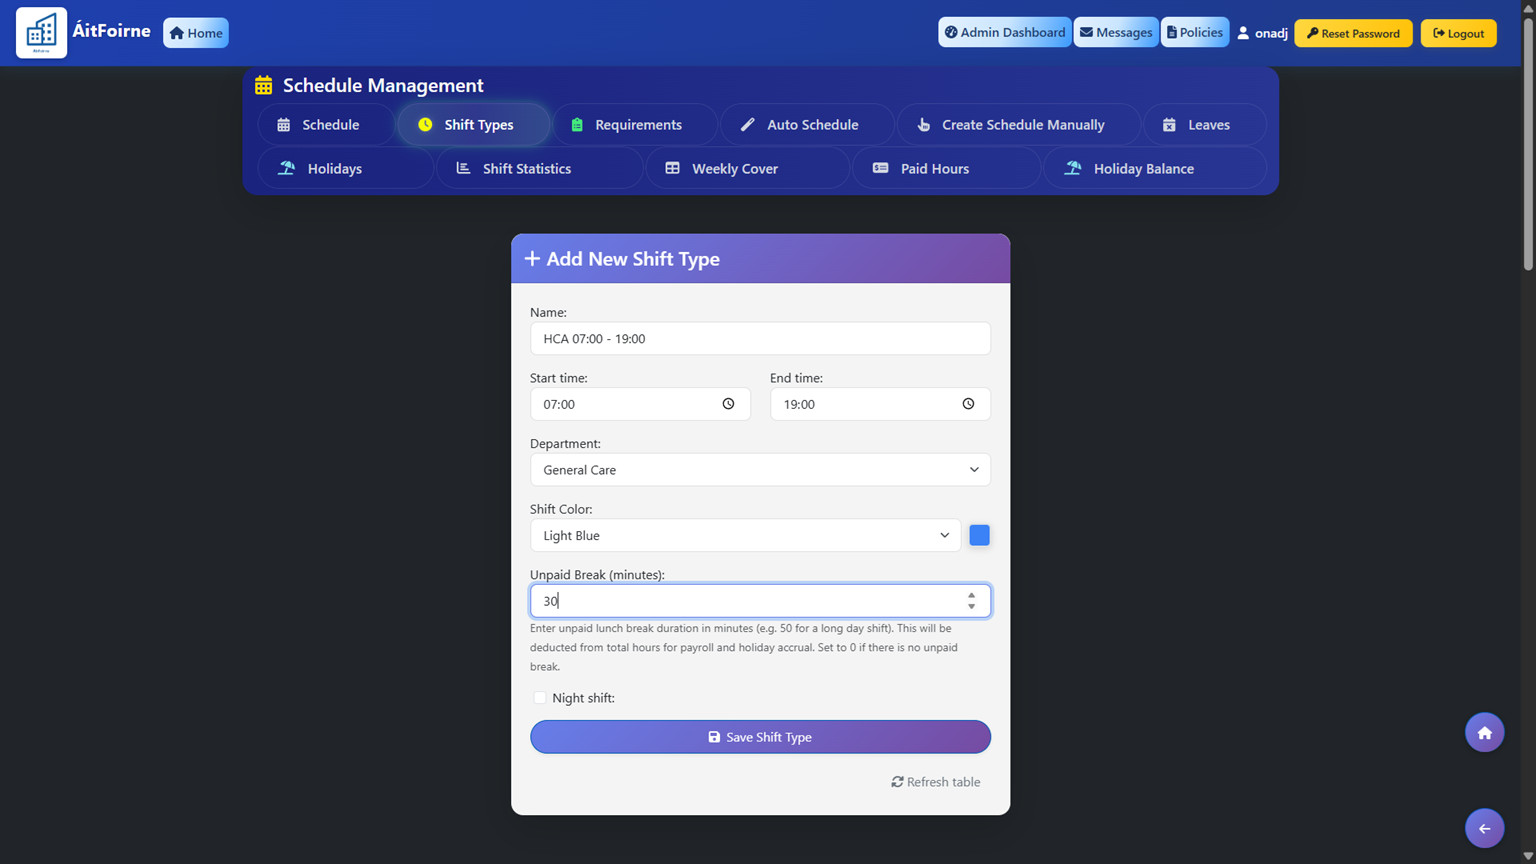Click the ÁitFoirne building logo
The width and height of the screenshot is (1536, 864).
click(x=41, y=33)
